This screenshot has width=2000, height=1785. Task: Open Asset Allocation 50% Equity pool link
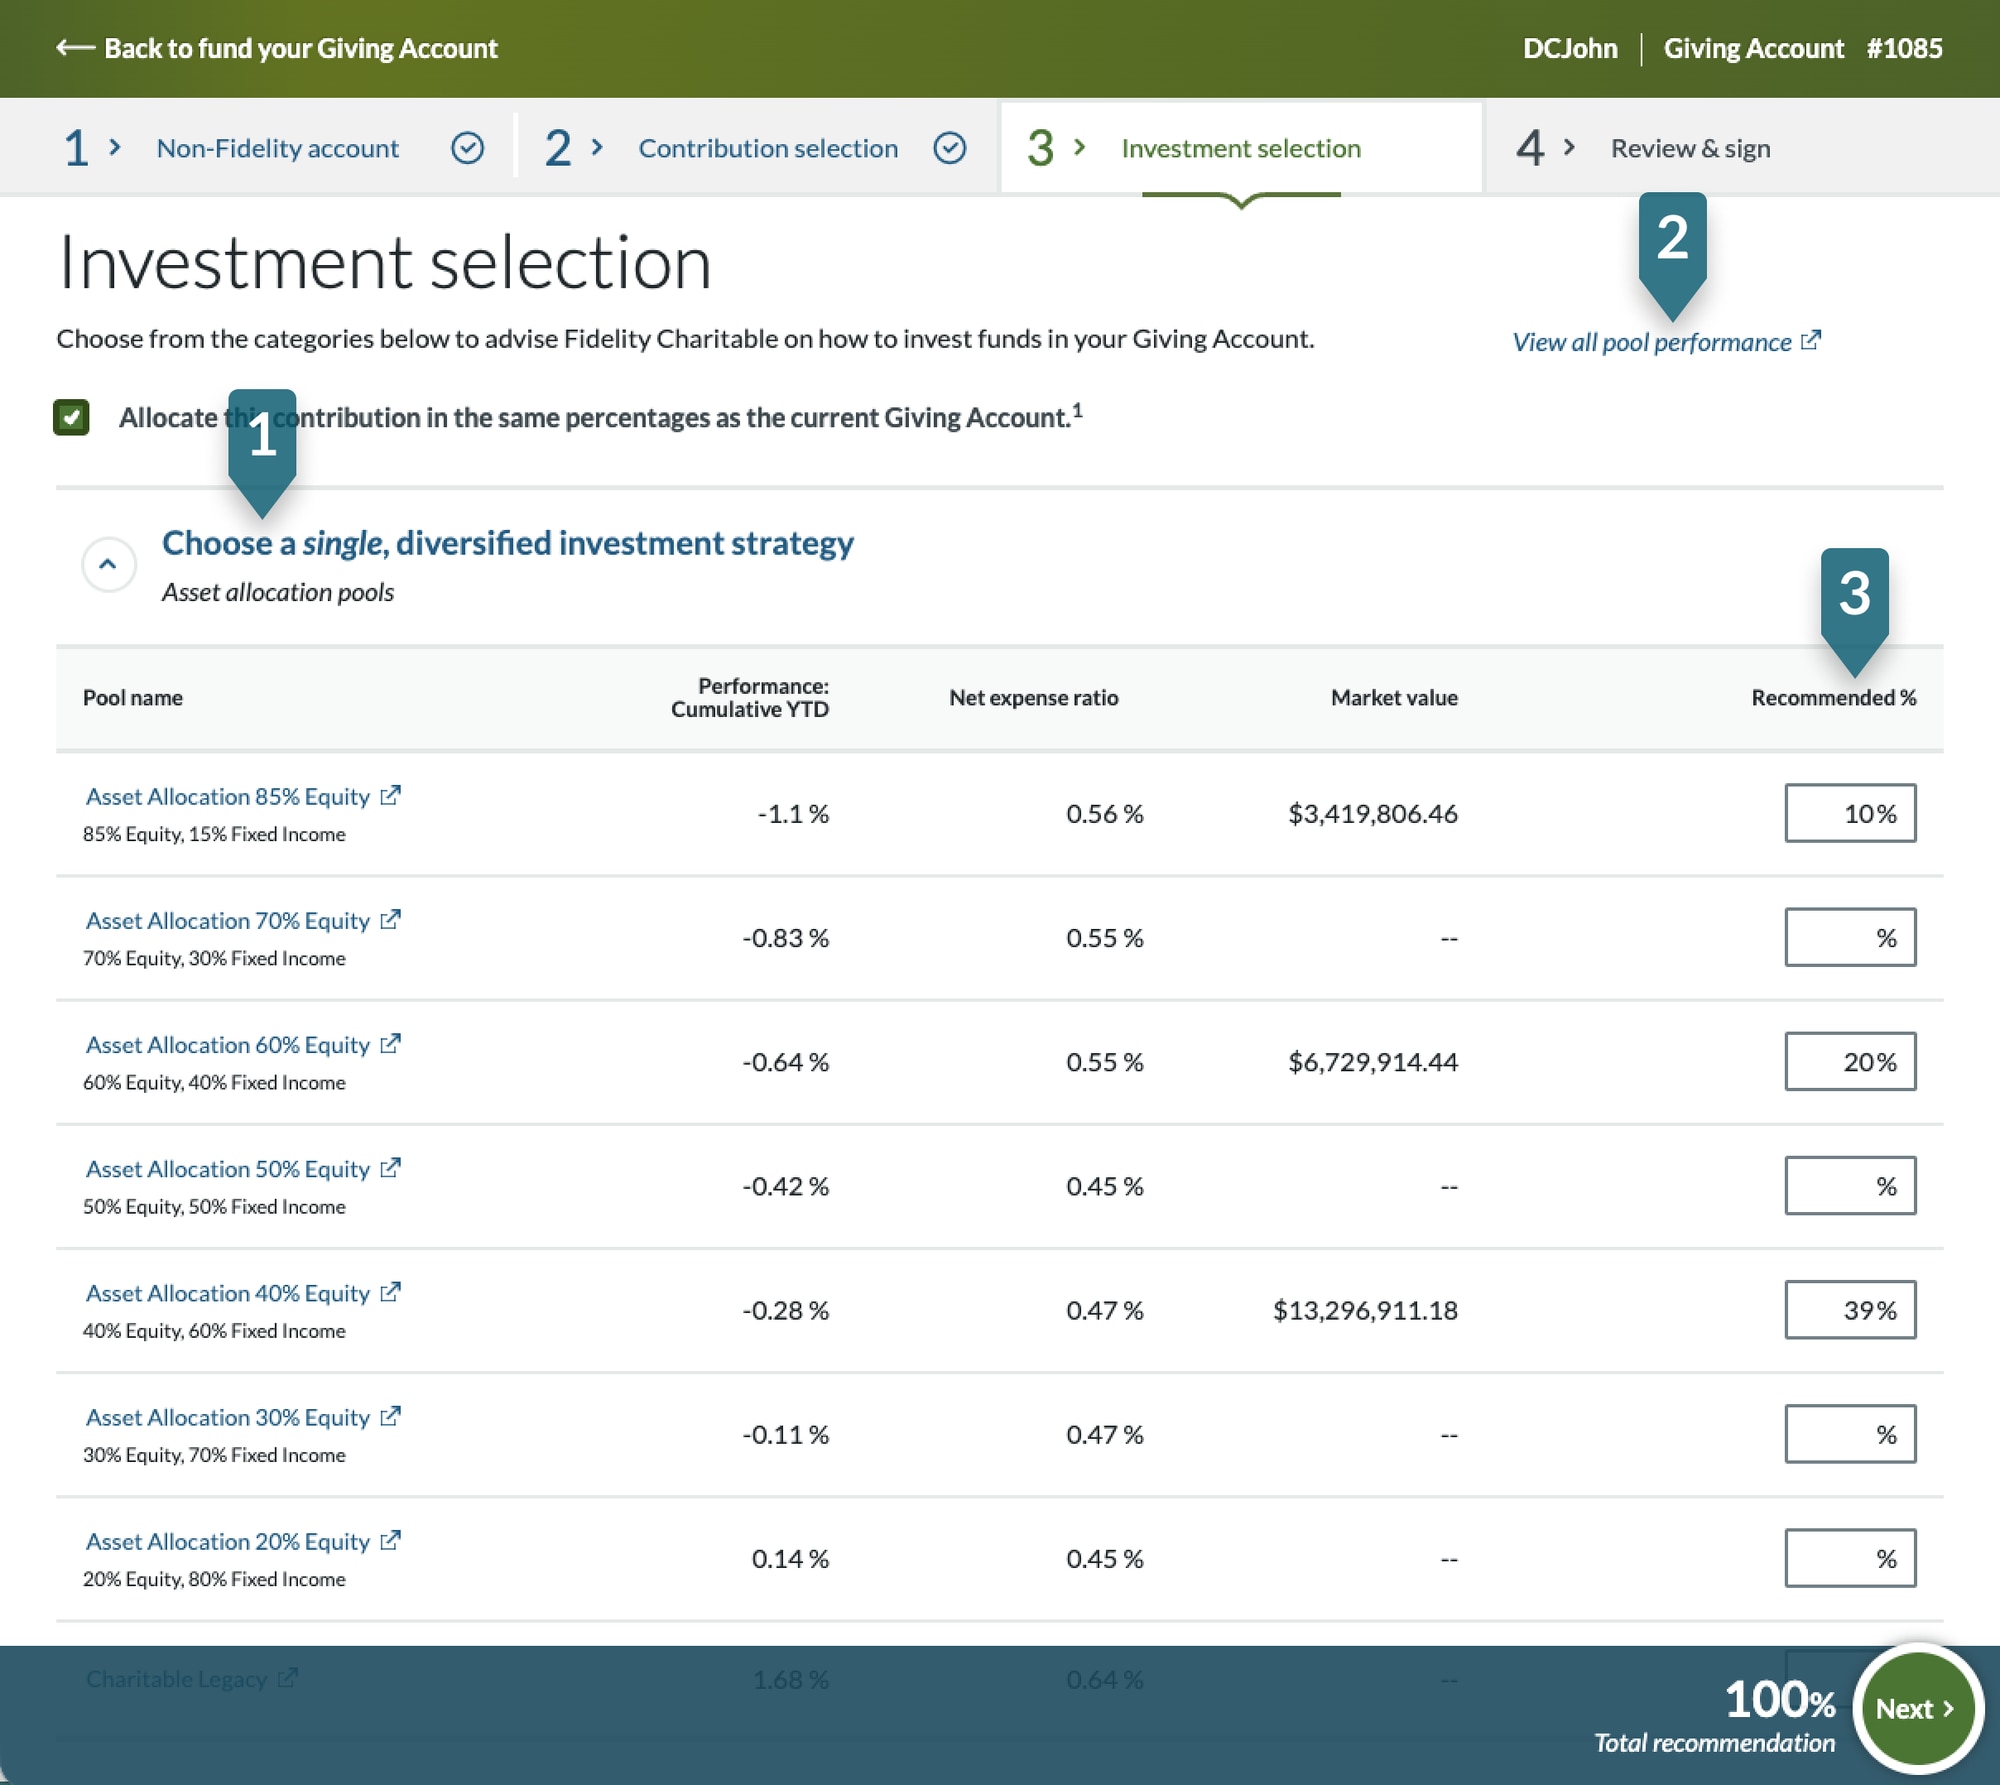[x=228, y=1168]
